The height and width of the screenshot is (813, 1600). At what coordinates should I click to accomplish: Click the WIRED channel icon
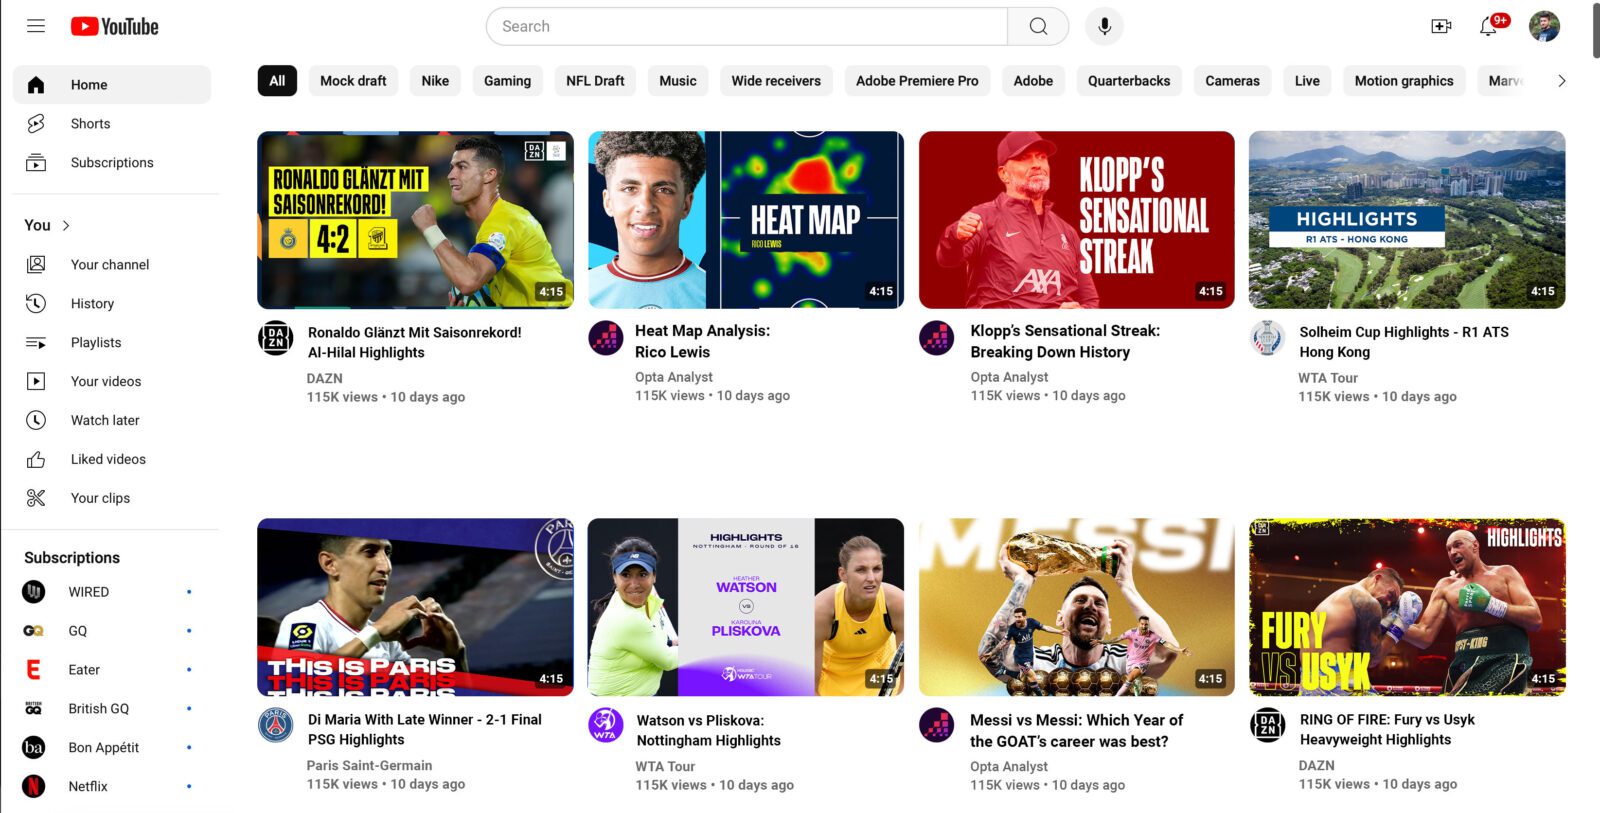click(x=34, y=592)
